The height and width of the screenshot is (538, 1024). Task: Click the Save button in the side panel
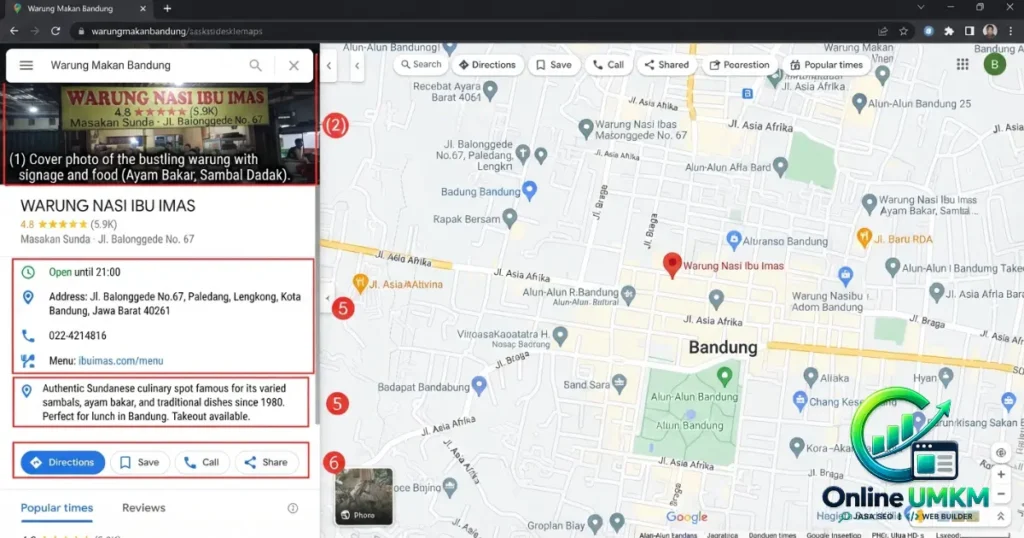140,462
